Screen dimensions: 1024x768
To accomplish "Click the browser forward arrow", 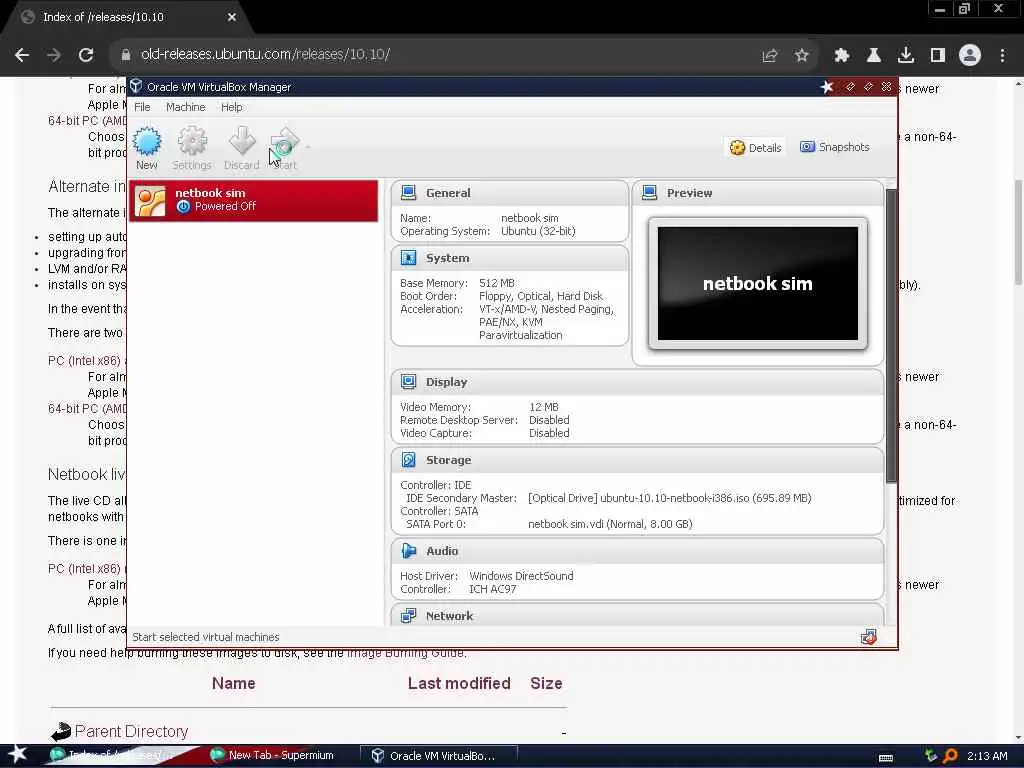I will click(x=54, y=55).
